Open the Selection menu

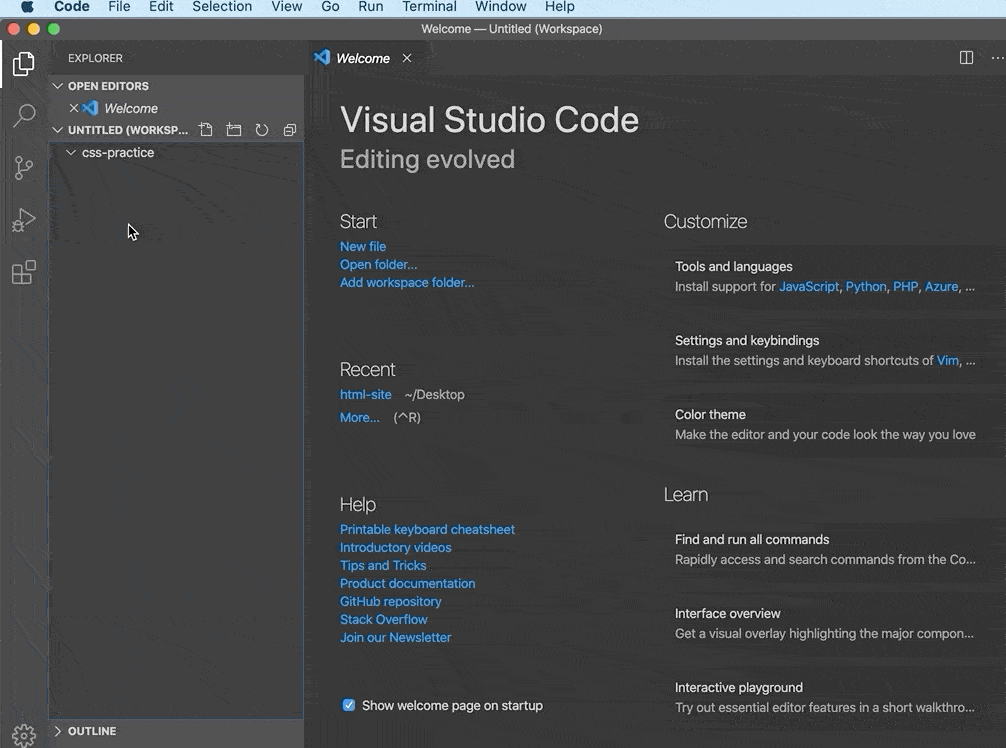[x=222, y=7]
